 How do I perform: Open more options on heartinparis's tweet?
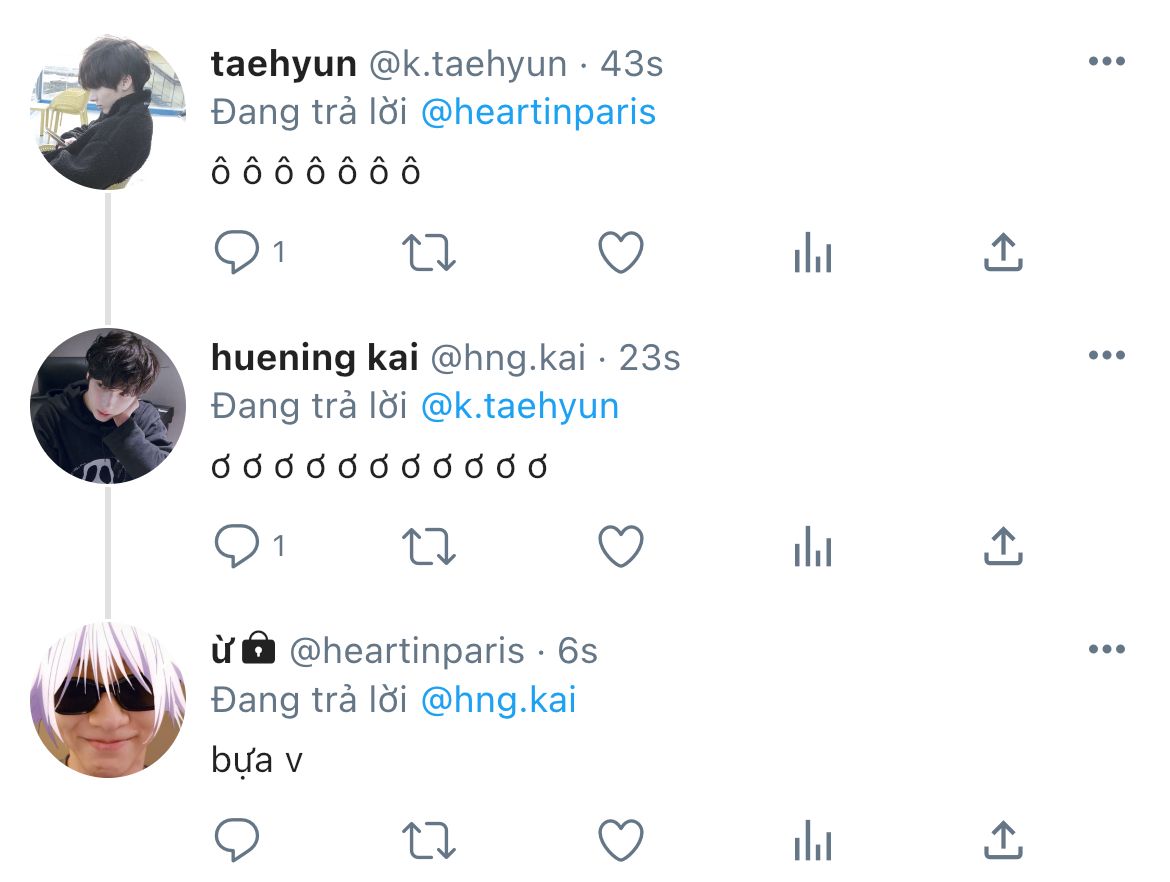click(1106, 650)
